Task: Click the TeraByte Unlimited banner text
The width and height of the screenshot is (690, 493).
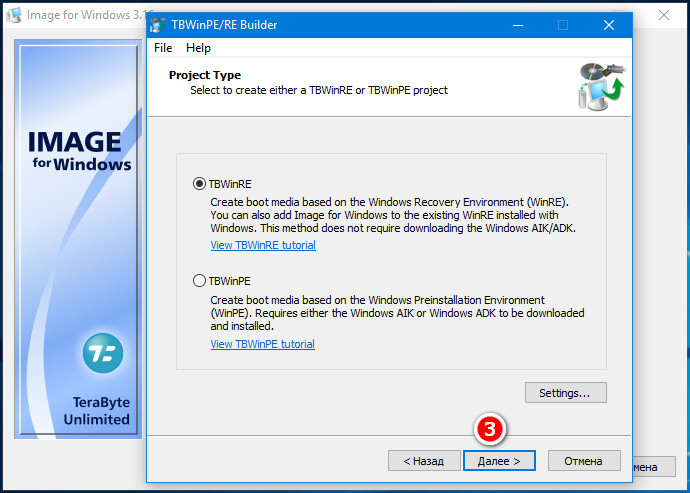Action: (x=97, y=410)
